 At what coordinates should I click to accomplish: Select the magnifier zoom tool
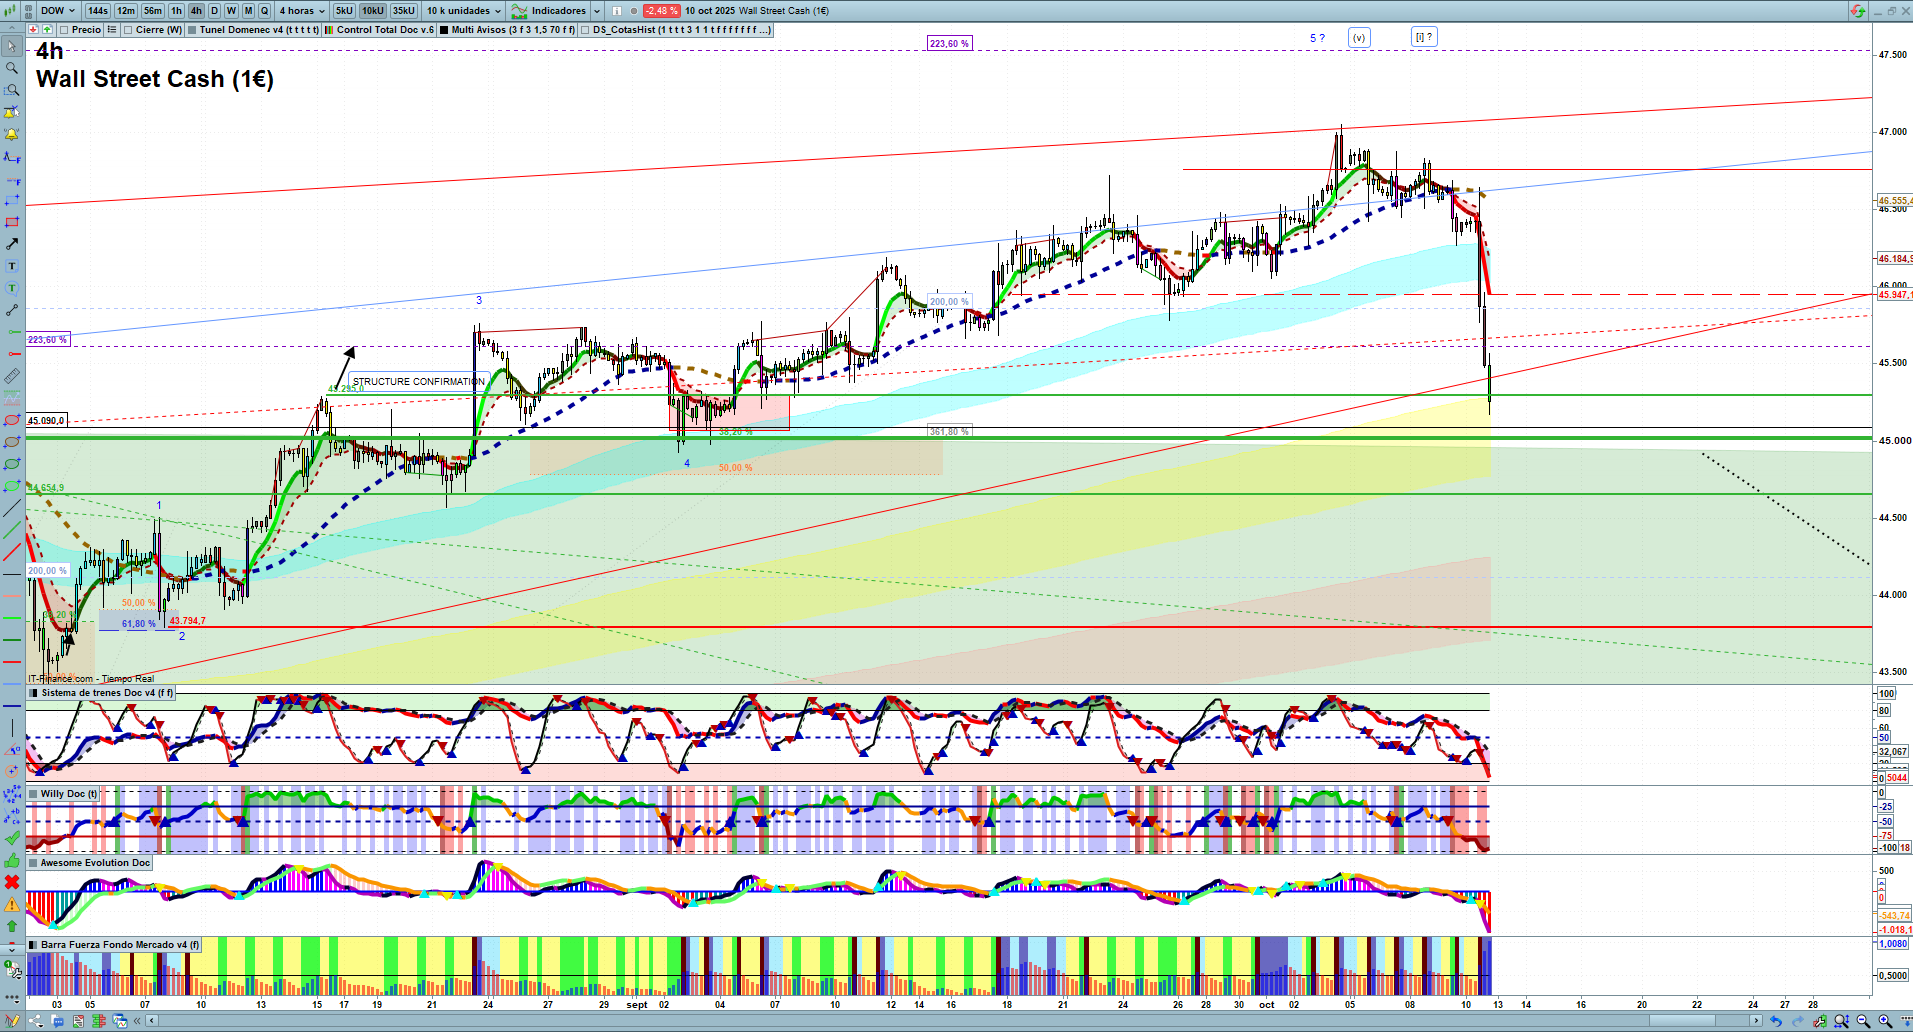12,68
